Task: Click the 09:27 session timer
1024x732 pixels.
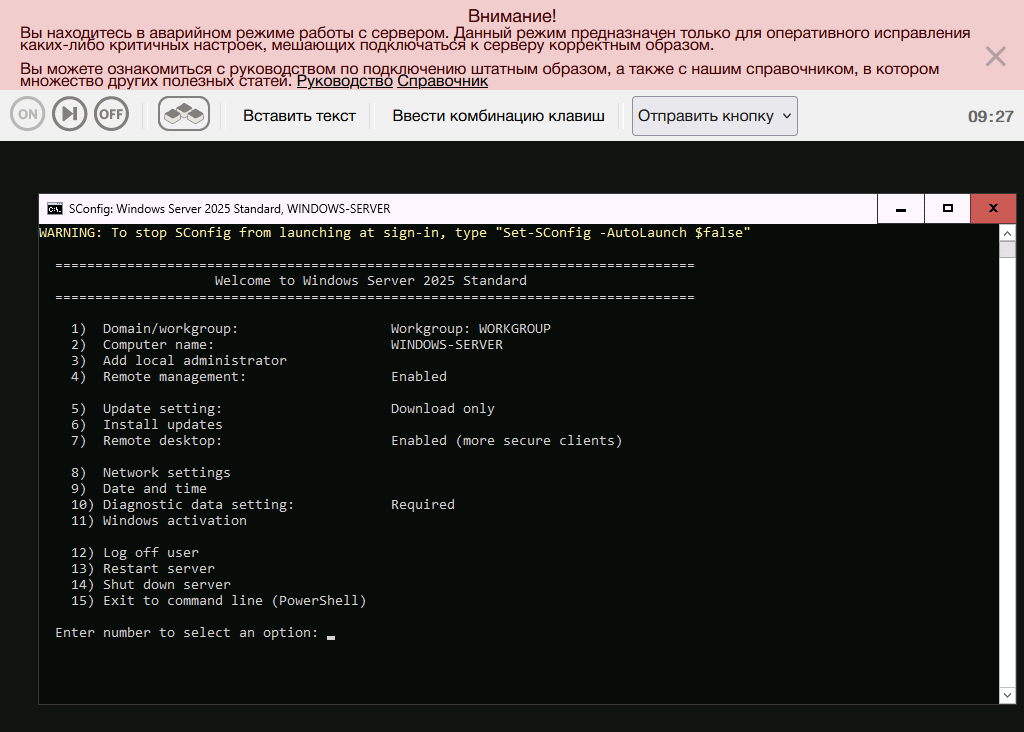Action: point(990,116)
